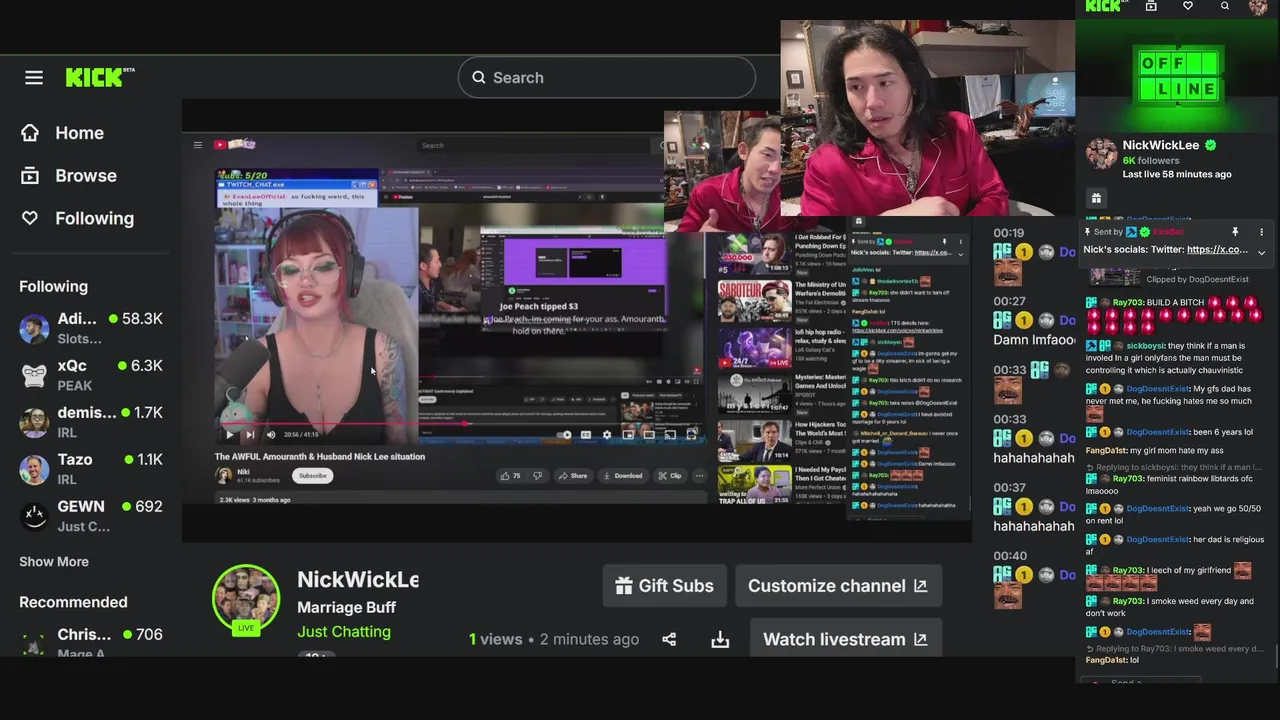Click the heart icon in the chat panel header
The image size is (1280, 720).
tap(1188, 6)
